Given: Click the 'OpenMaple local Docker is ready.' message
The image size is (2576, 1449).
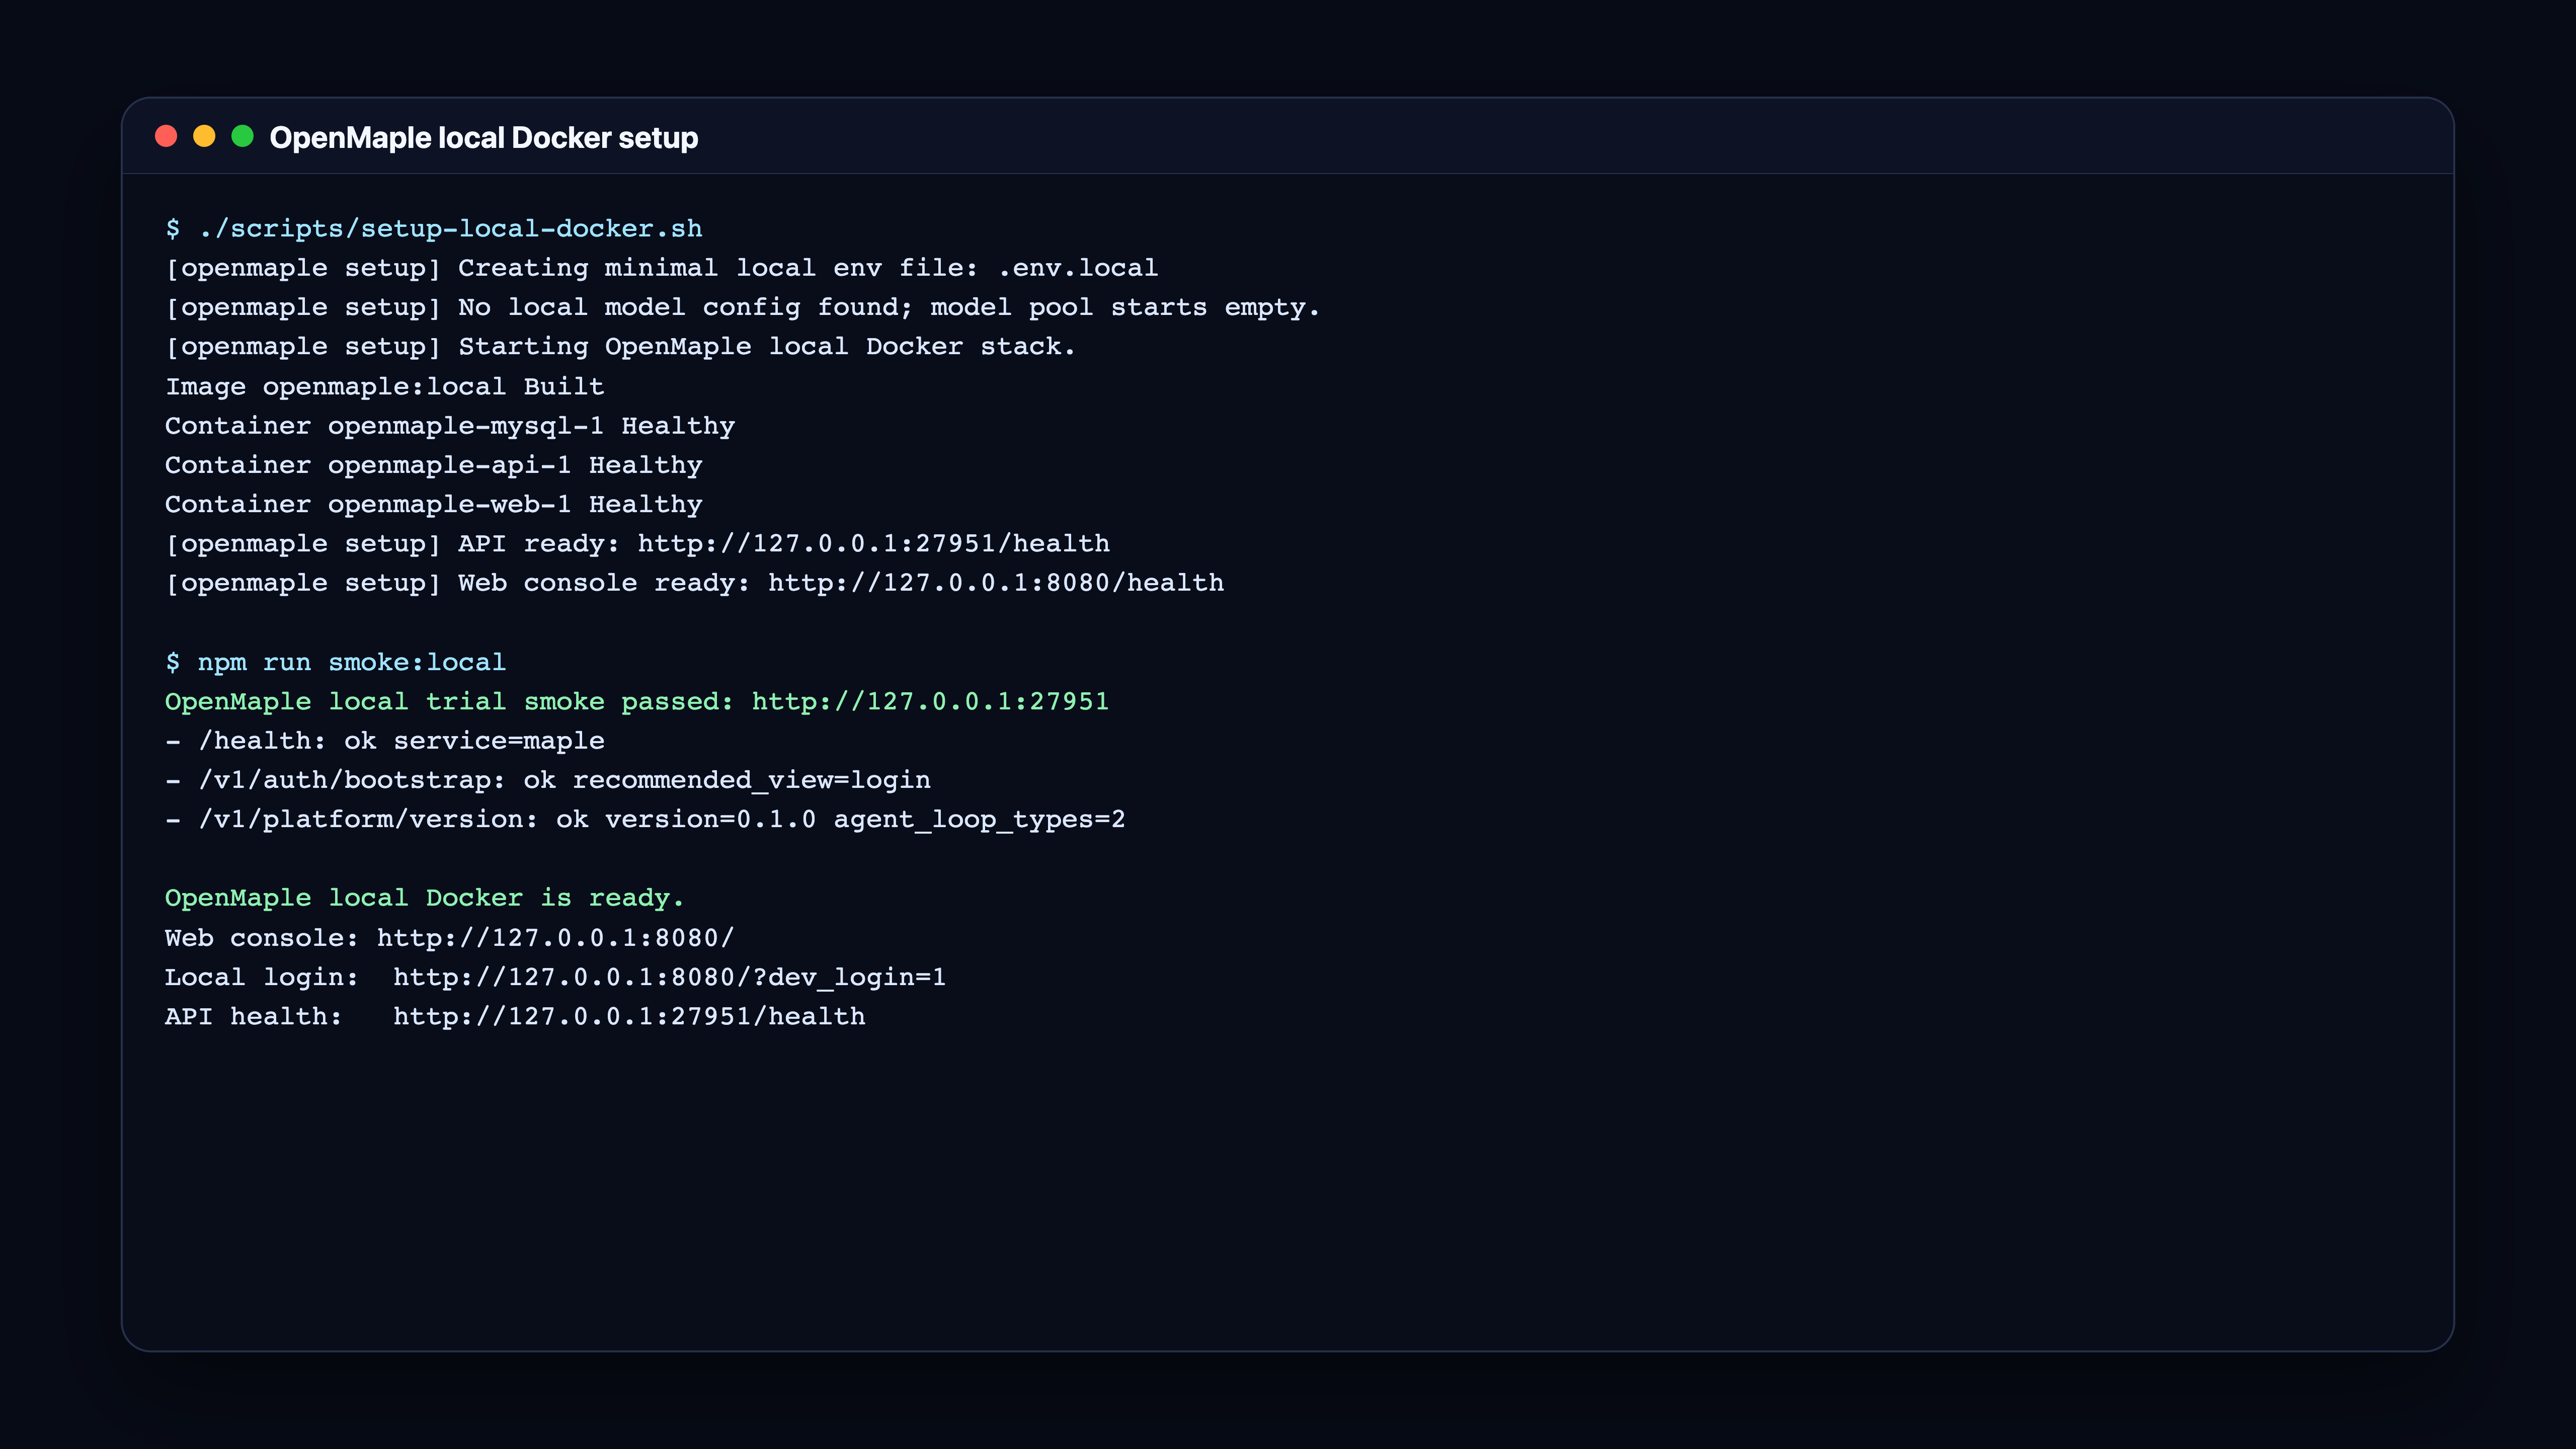Looking at the screenshot, I should point(425,898).
